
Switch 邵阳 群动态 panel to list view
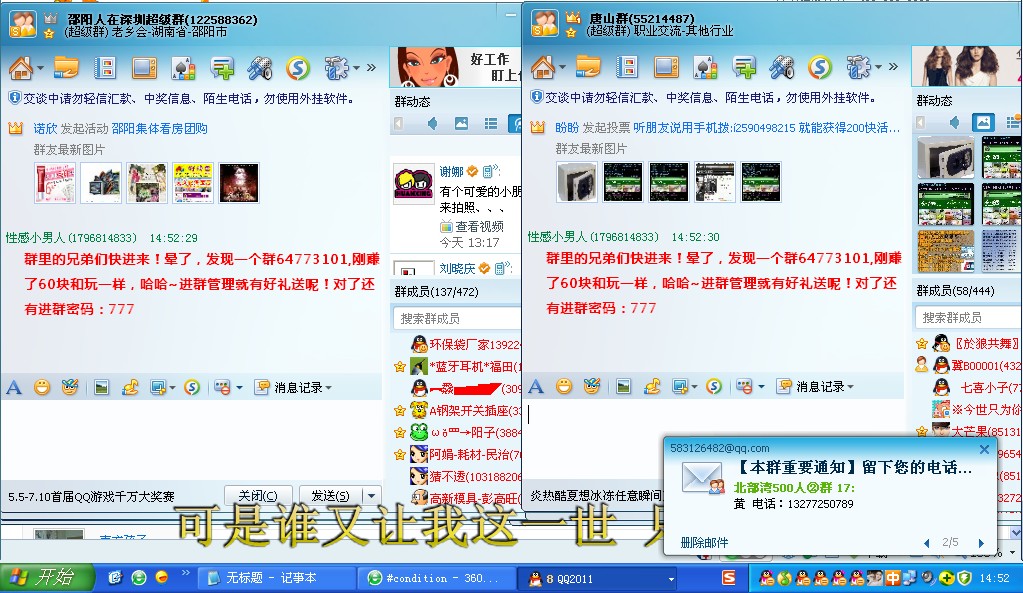tap(491, 123)
